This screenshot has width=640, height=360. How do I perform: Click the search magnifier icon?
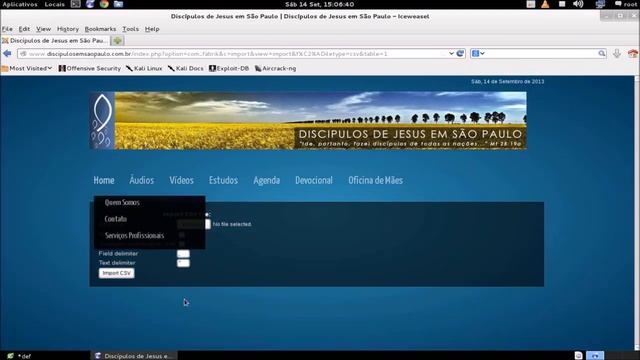tap(602, 53)
